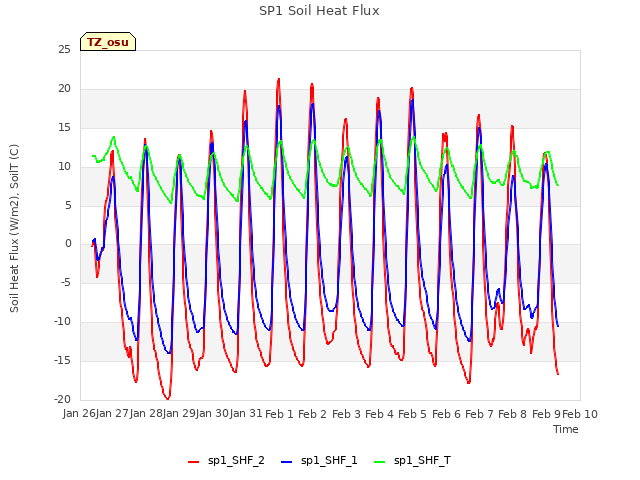Click the blue line peak near Feb 5
Image resolution: width=640 pixels, height=480 pixels.
tap(413, 100)
